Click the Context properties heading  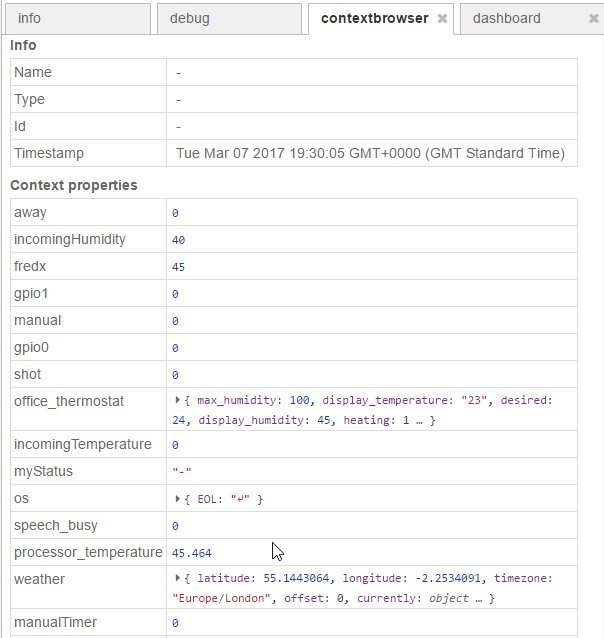74,185
